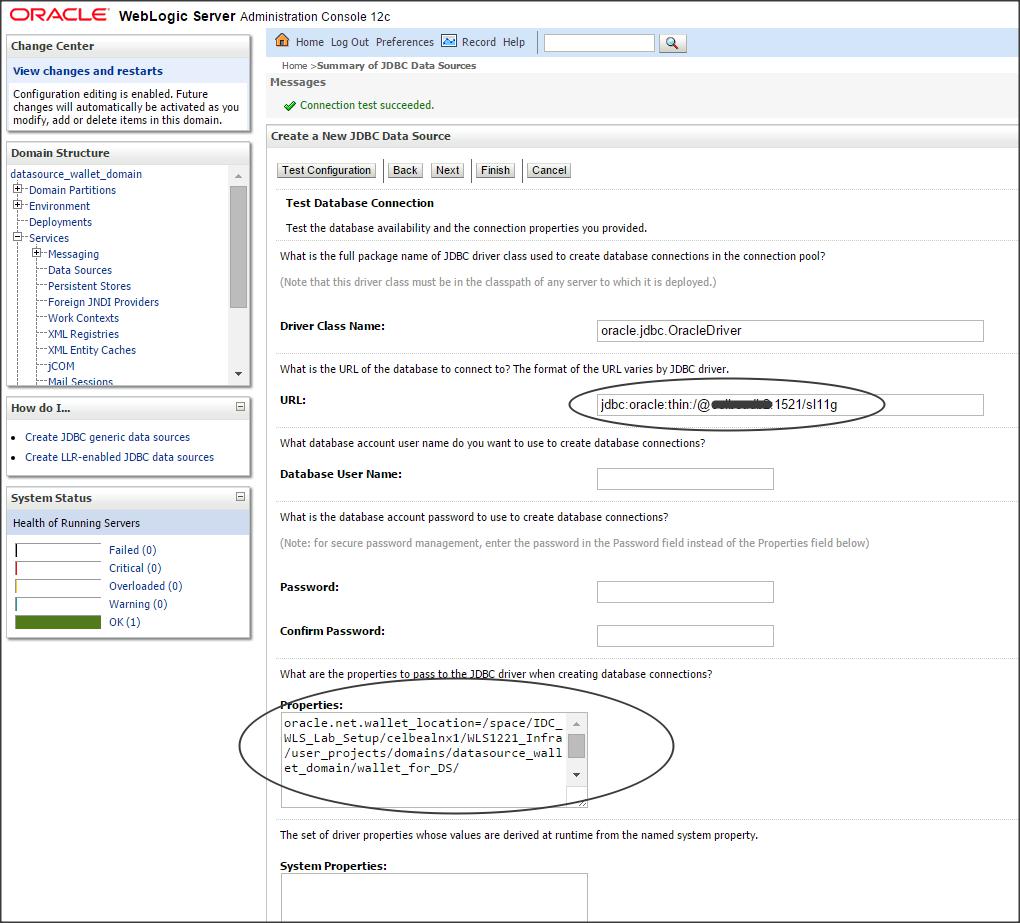
Task: Click the Domain Structure scrollbar thumb
Action: click(238, 247)
